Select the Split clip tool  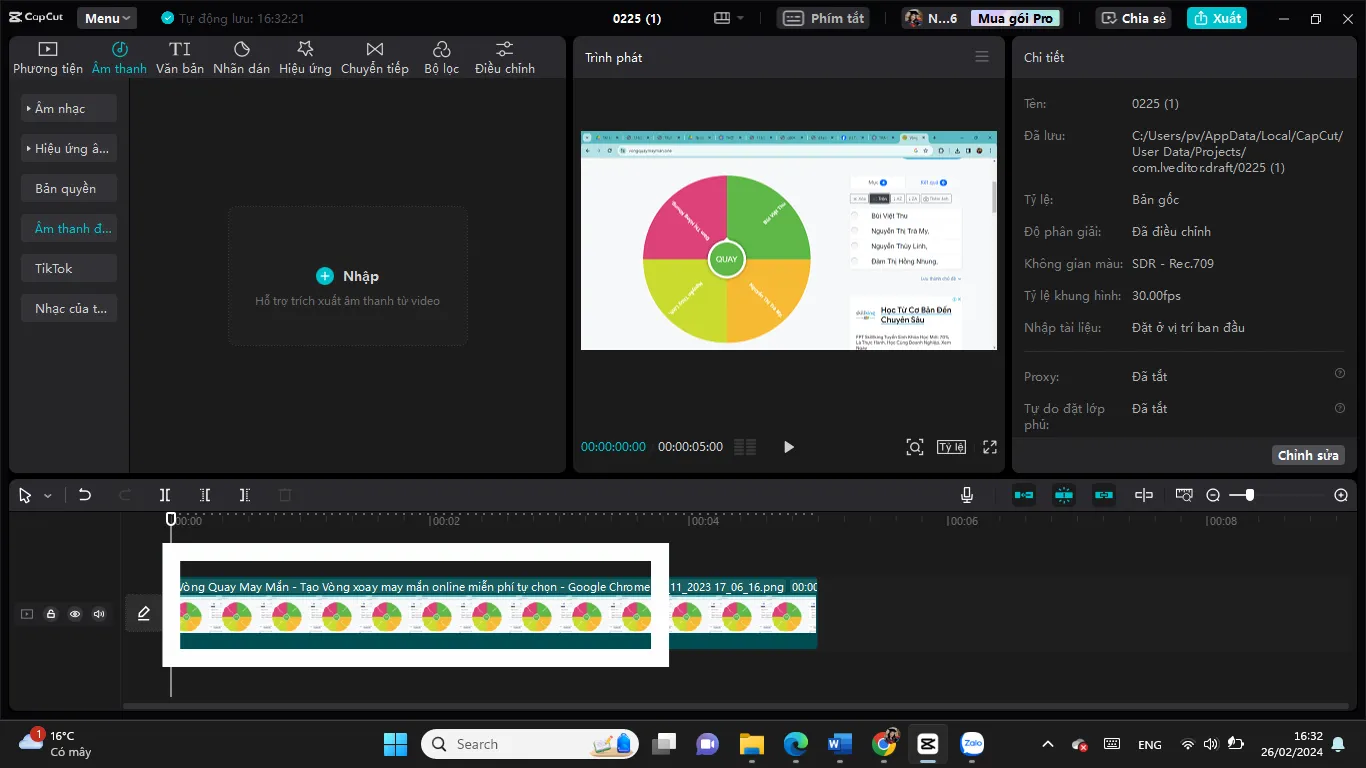point(165,495)
